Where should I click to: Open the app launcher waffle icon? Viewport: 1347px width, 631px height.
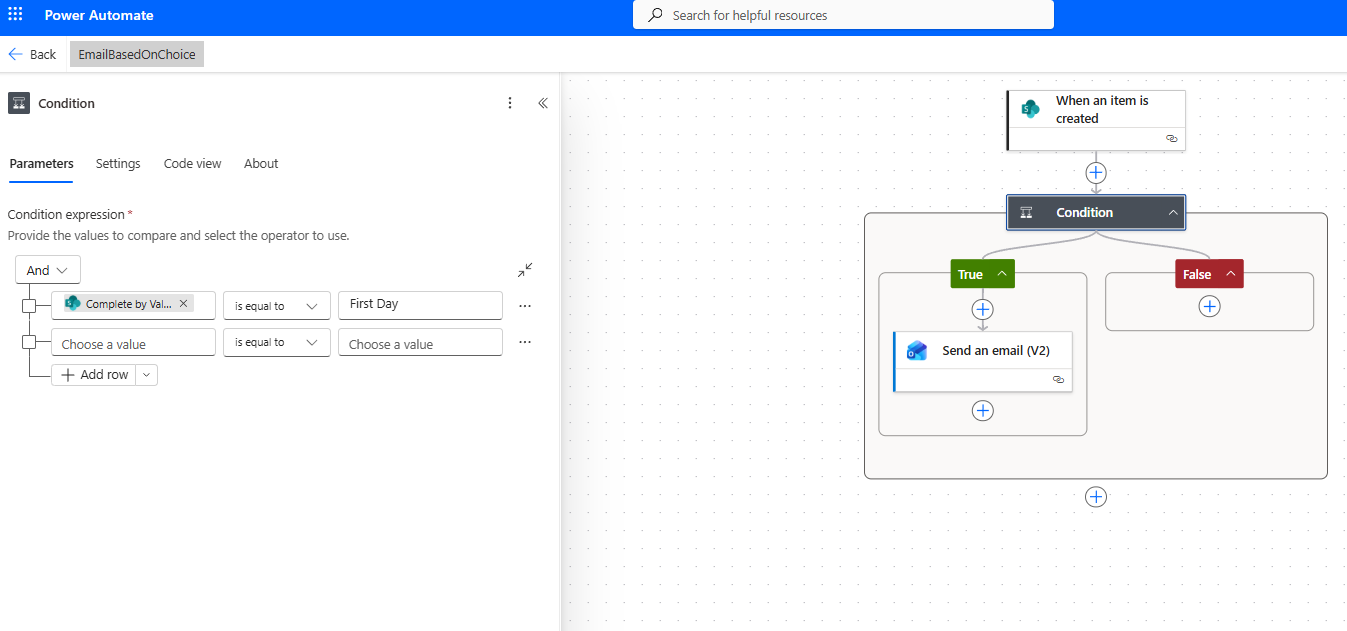click(15, 15)
